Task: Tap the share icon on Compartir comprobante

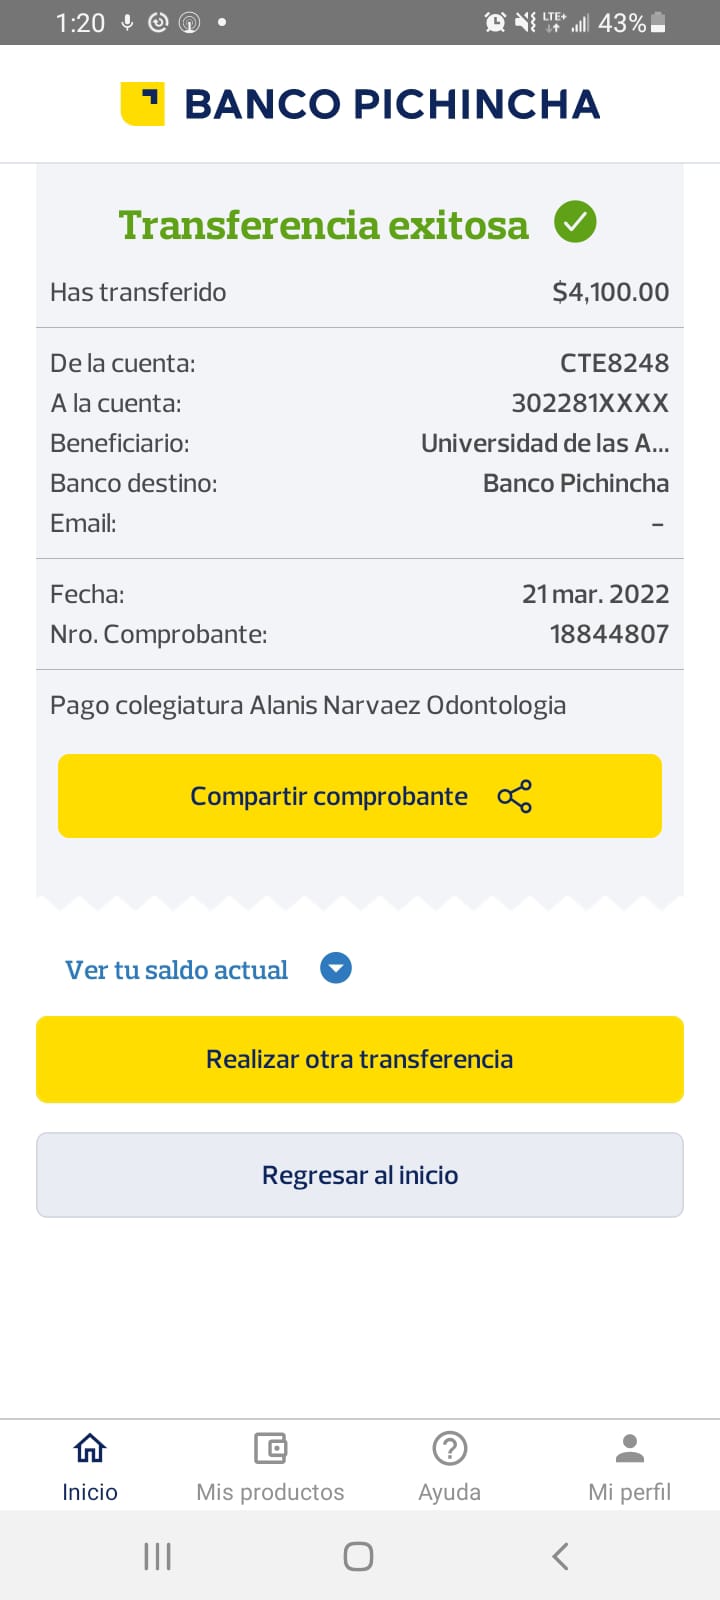Action: tap(514, 796)
